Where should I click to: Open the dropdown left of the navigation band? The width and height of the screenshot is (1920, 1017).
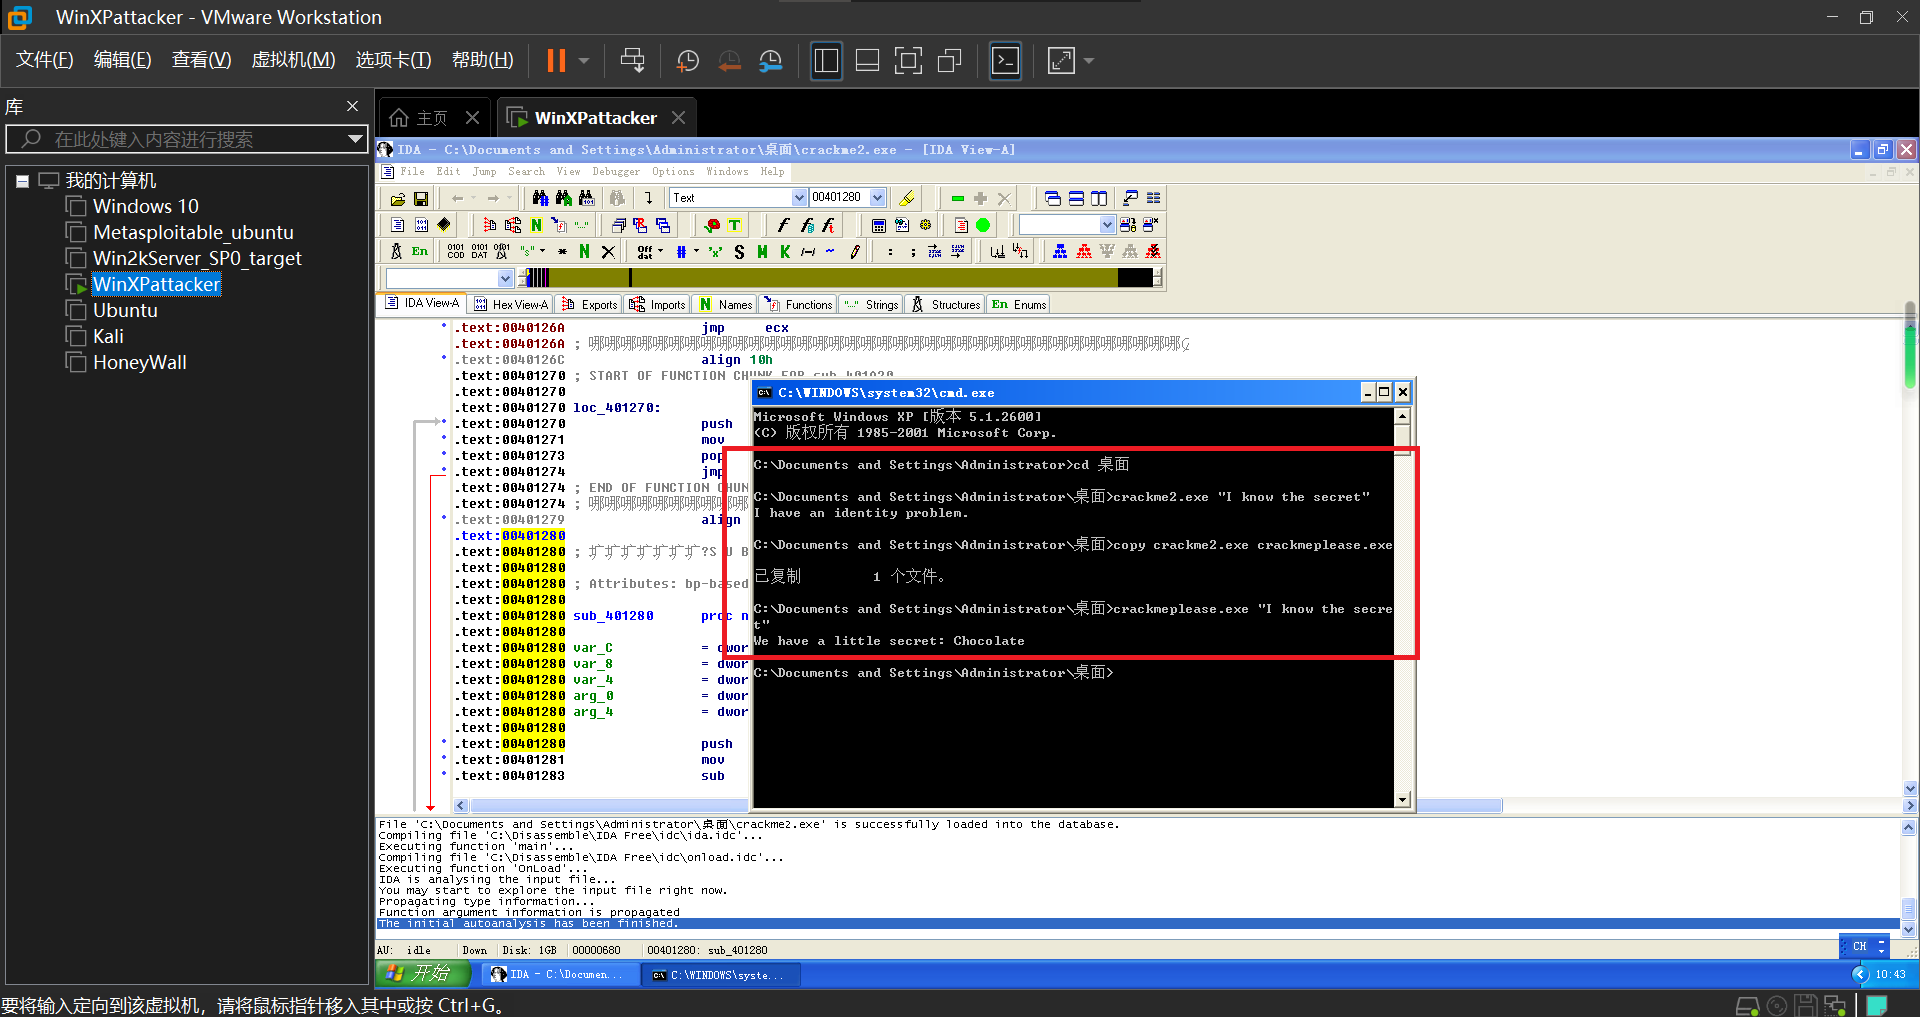tap(505, 278)
